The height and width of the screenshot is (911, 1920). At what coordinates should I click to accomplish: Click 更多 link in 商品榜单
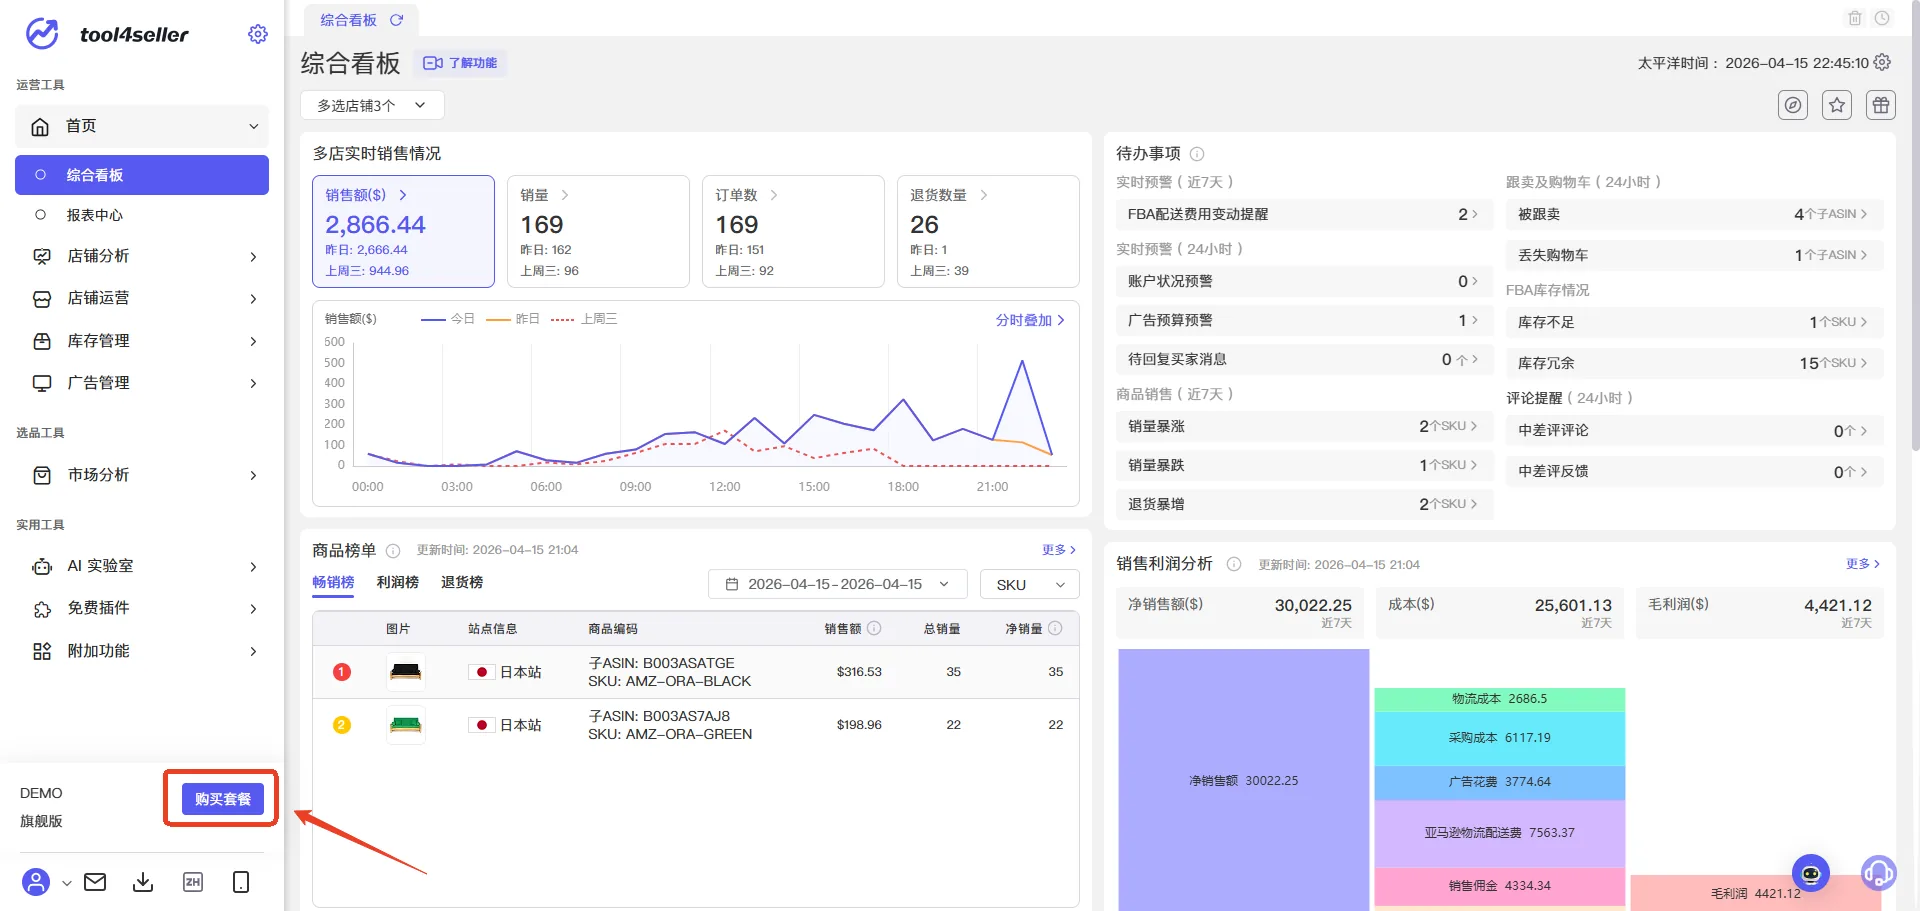1059,550
